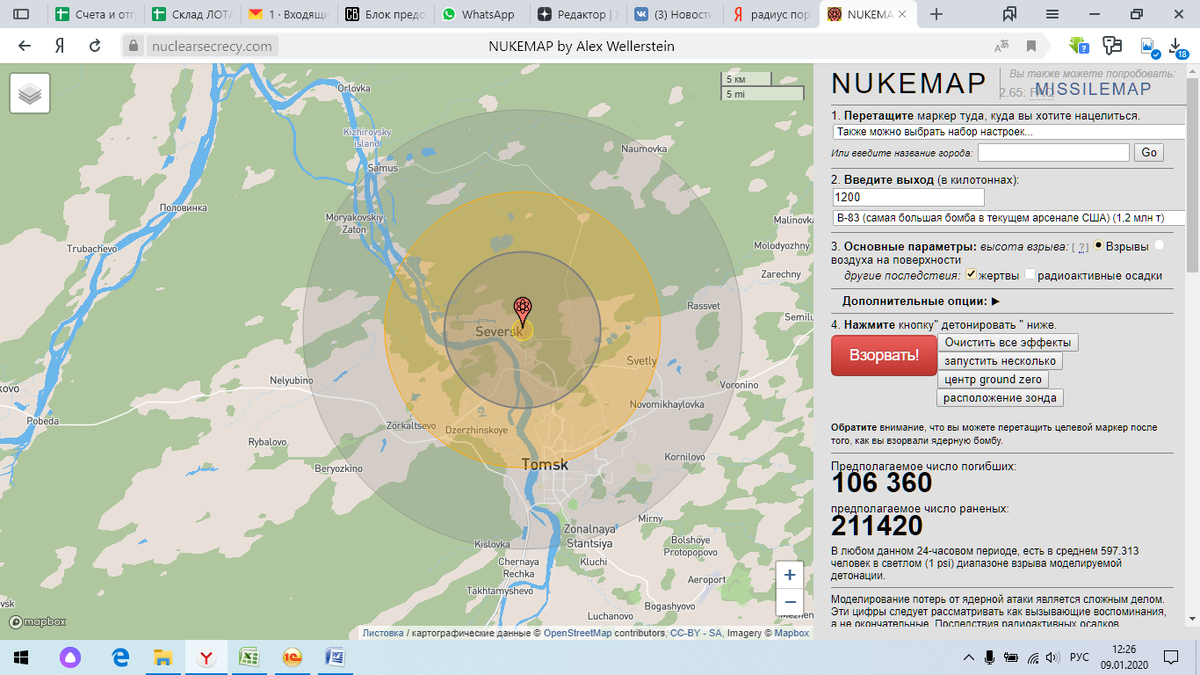Click the yield kilotons input field
The image size is (1200, 675).
[908, 198]
